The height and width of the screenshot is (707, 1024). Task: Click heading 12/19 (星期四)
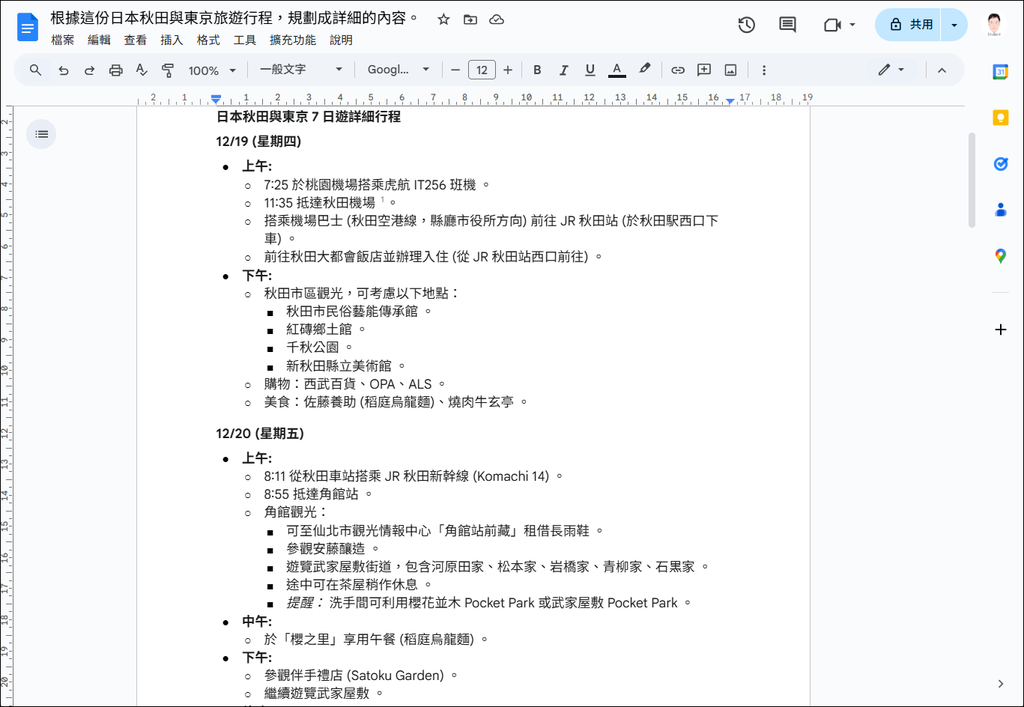tap(259, 142)
